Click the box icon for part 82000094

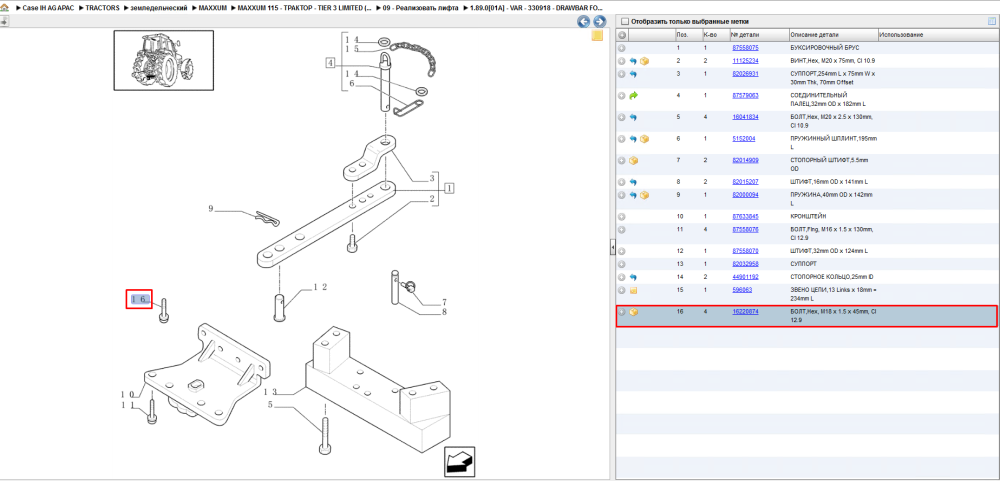pos(645,195)
